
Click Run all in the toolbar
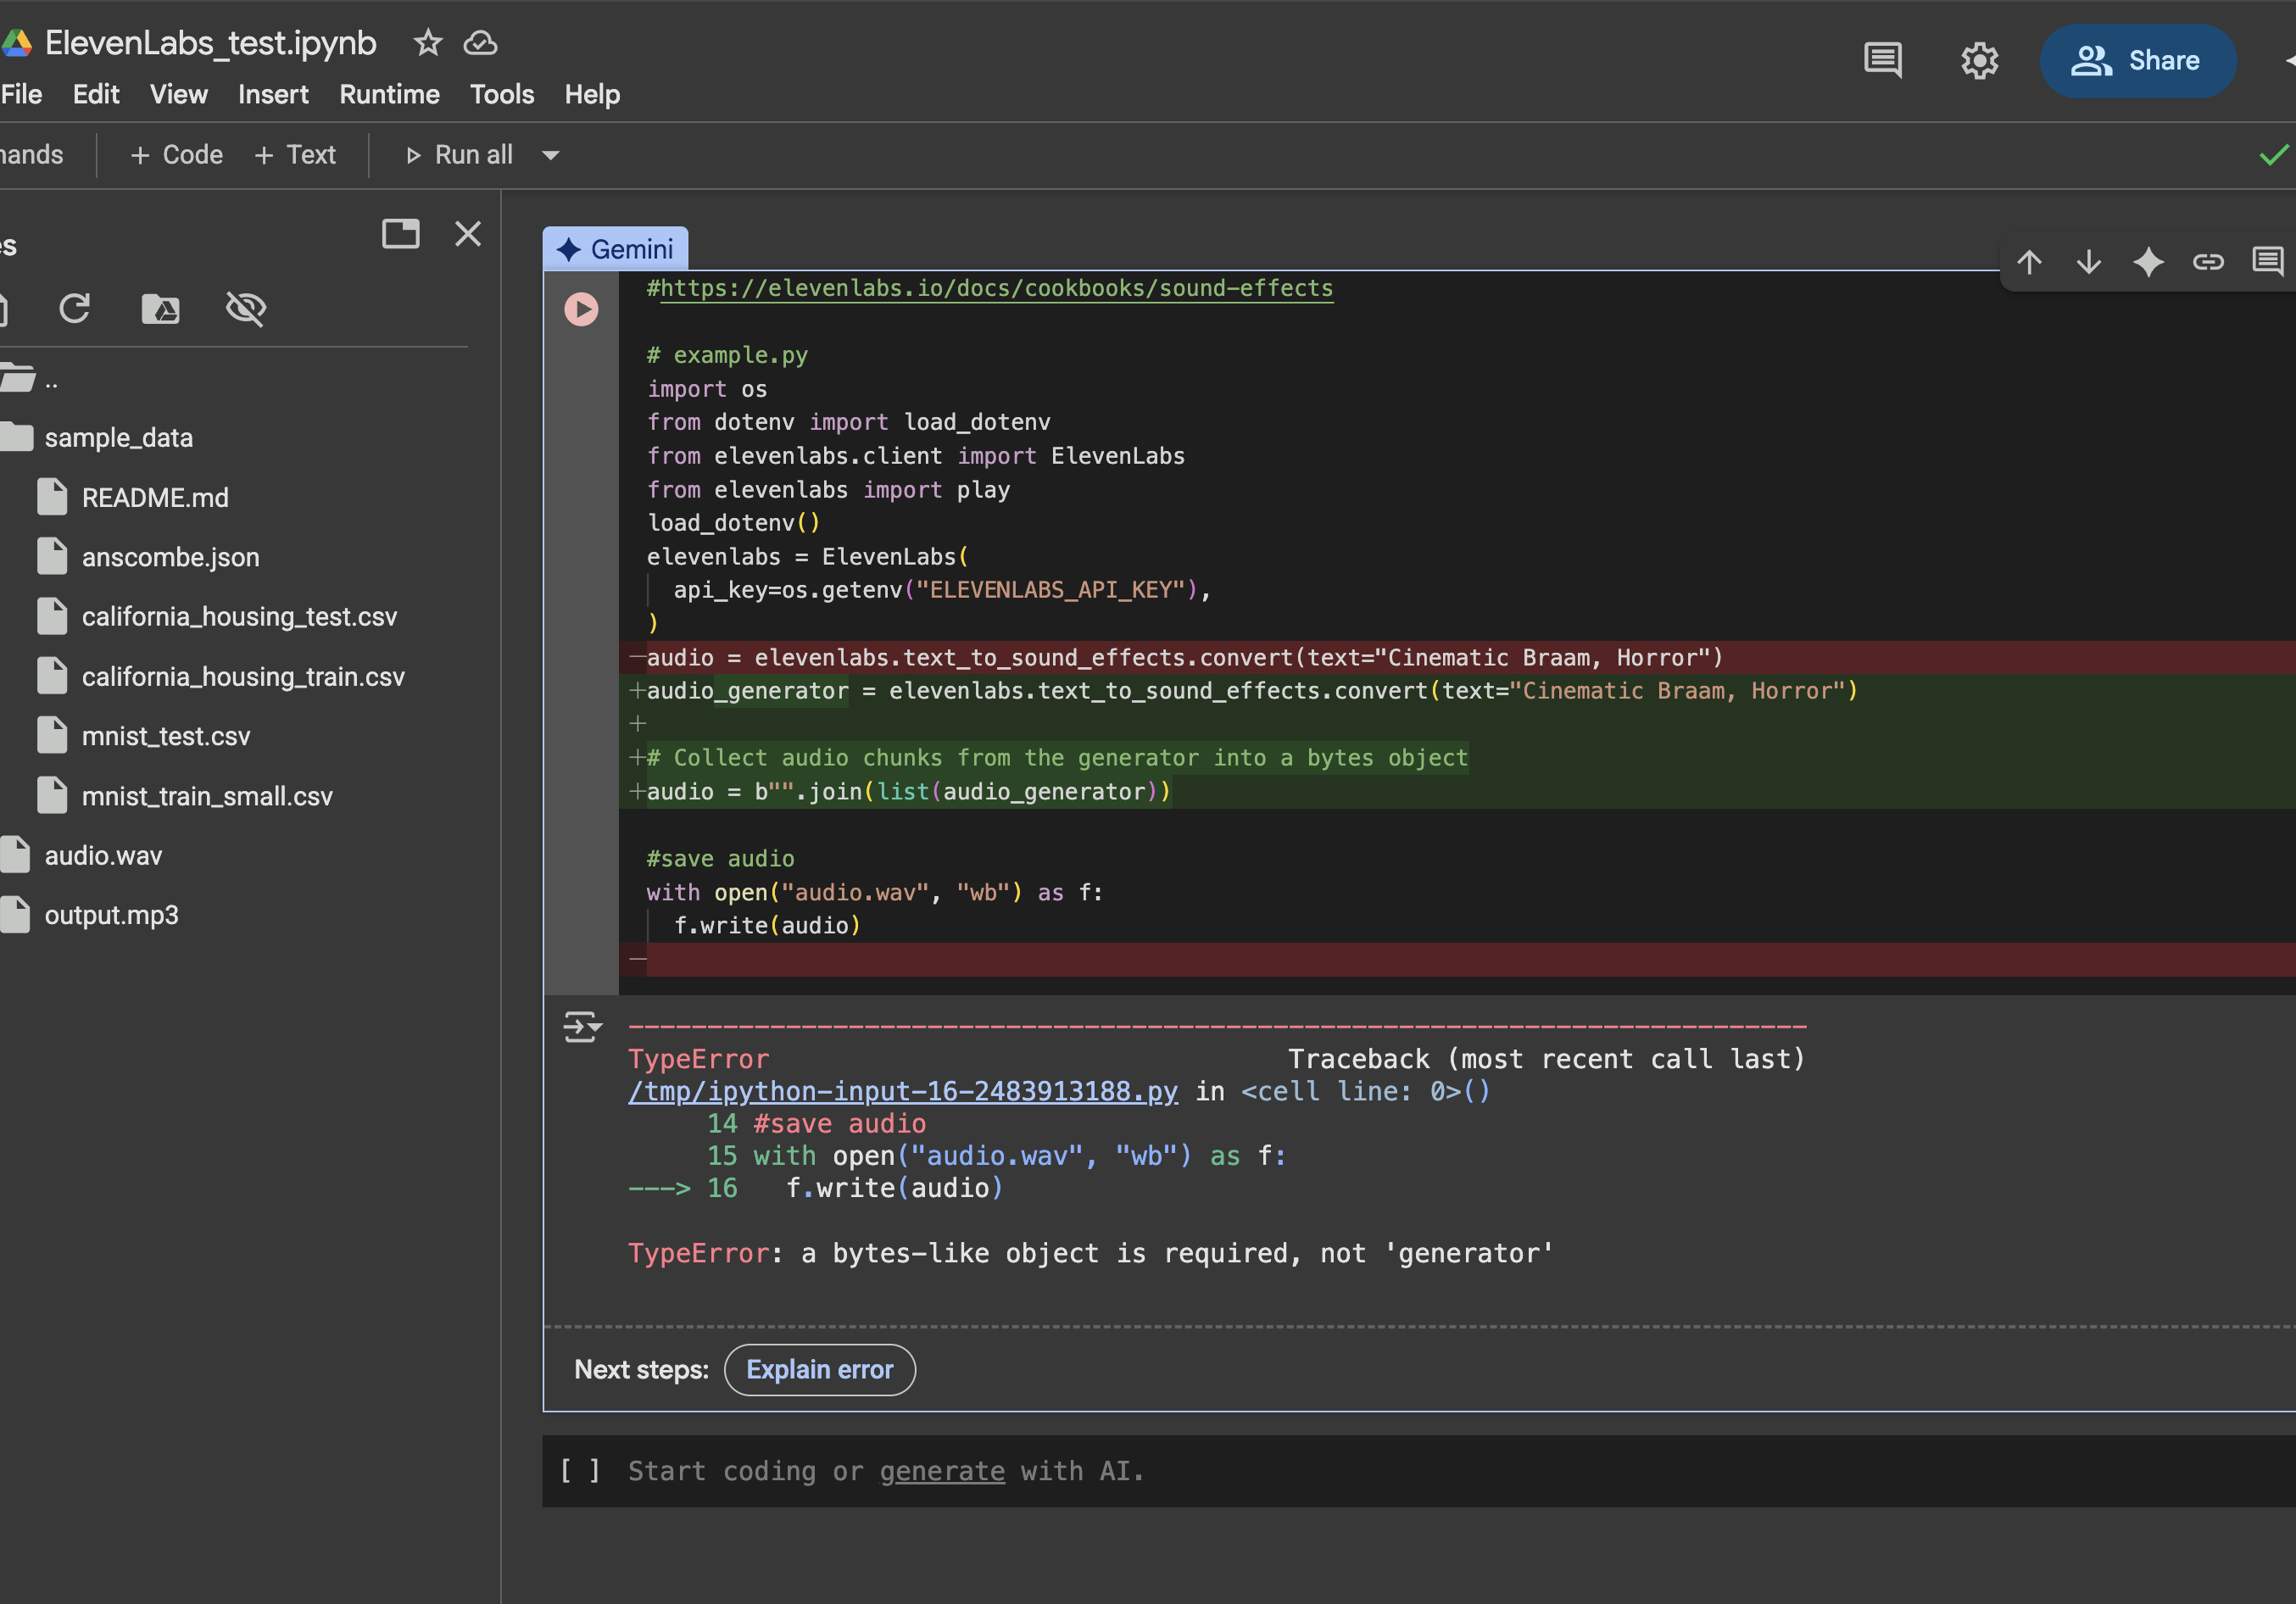459,155
